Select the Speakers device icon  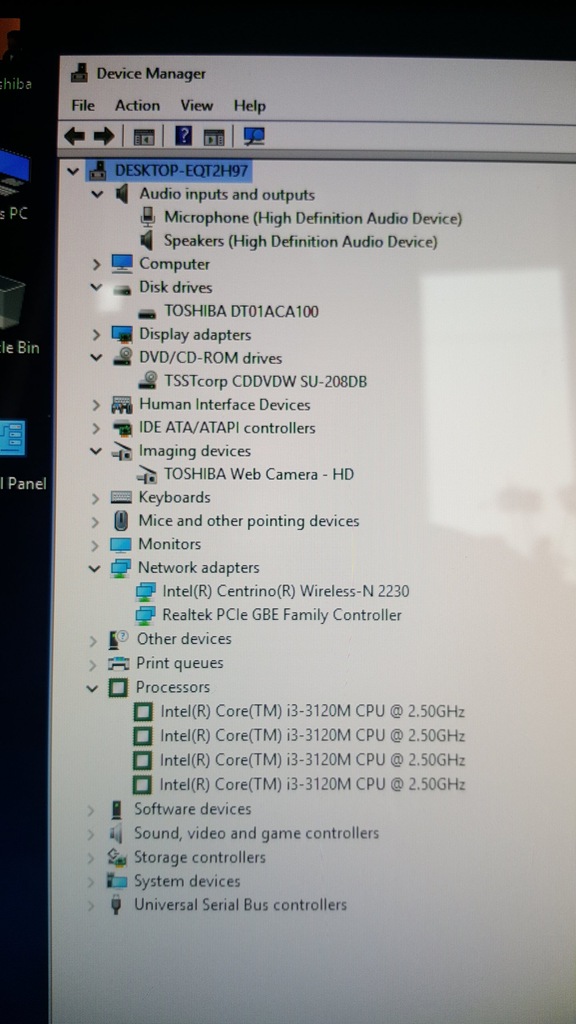(x=148, y=240)
